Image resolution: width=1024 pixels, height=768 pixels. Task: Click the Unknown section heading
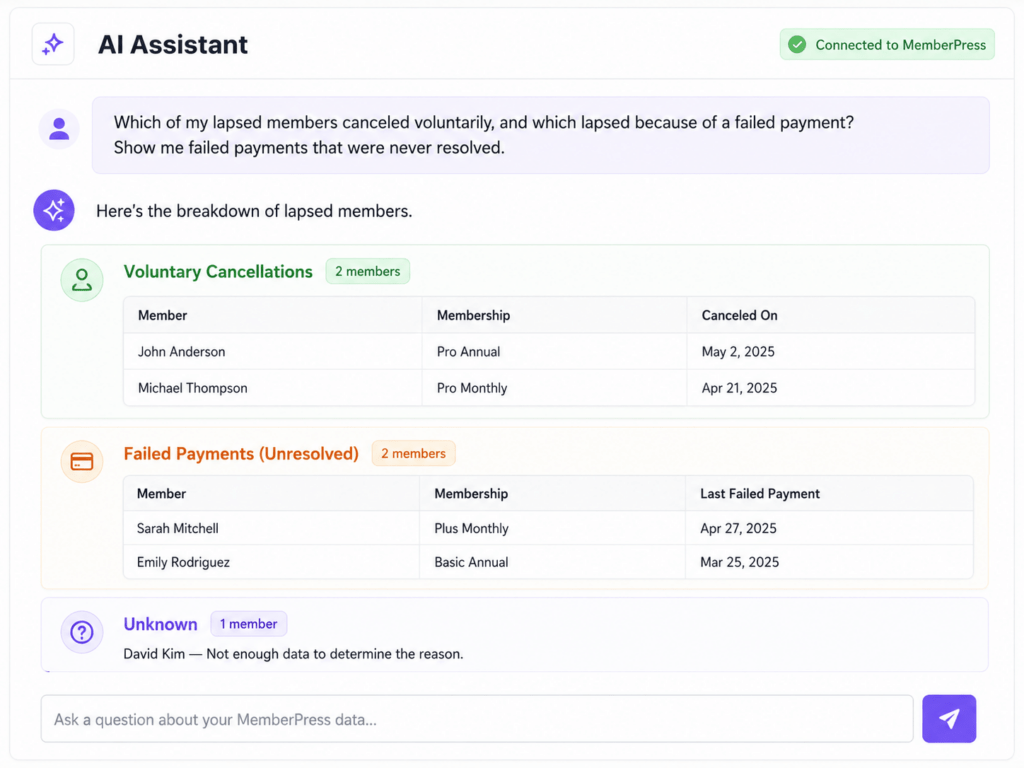click(160, 624)
